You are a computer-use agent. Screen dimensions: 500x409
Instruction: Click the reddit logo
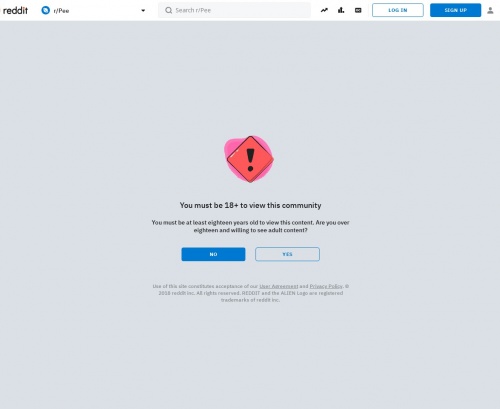15,10
